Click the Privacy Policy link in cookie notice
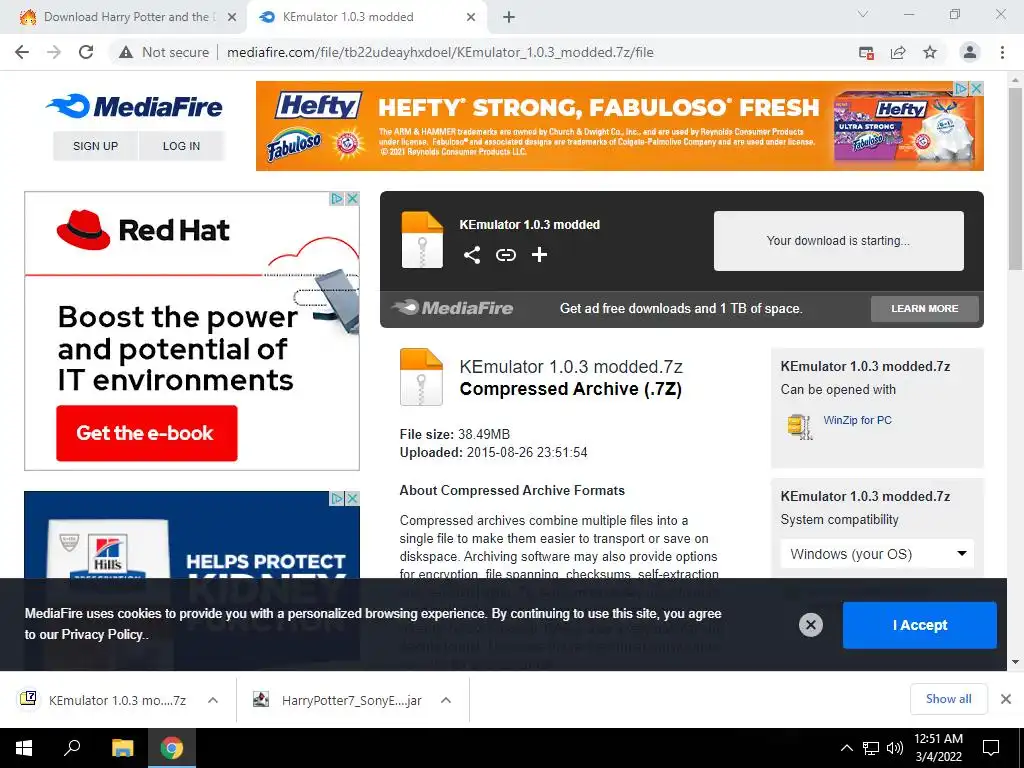Screen dimensions: 1024x768 click(x=102, y=634)
